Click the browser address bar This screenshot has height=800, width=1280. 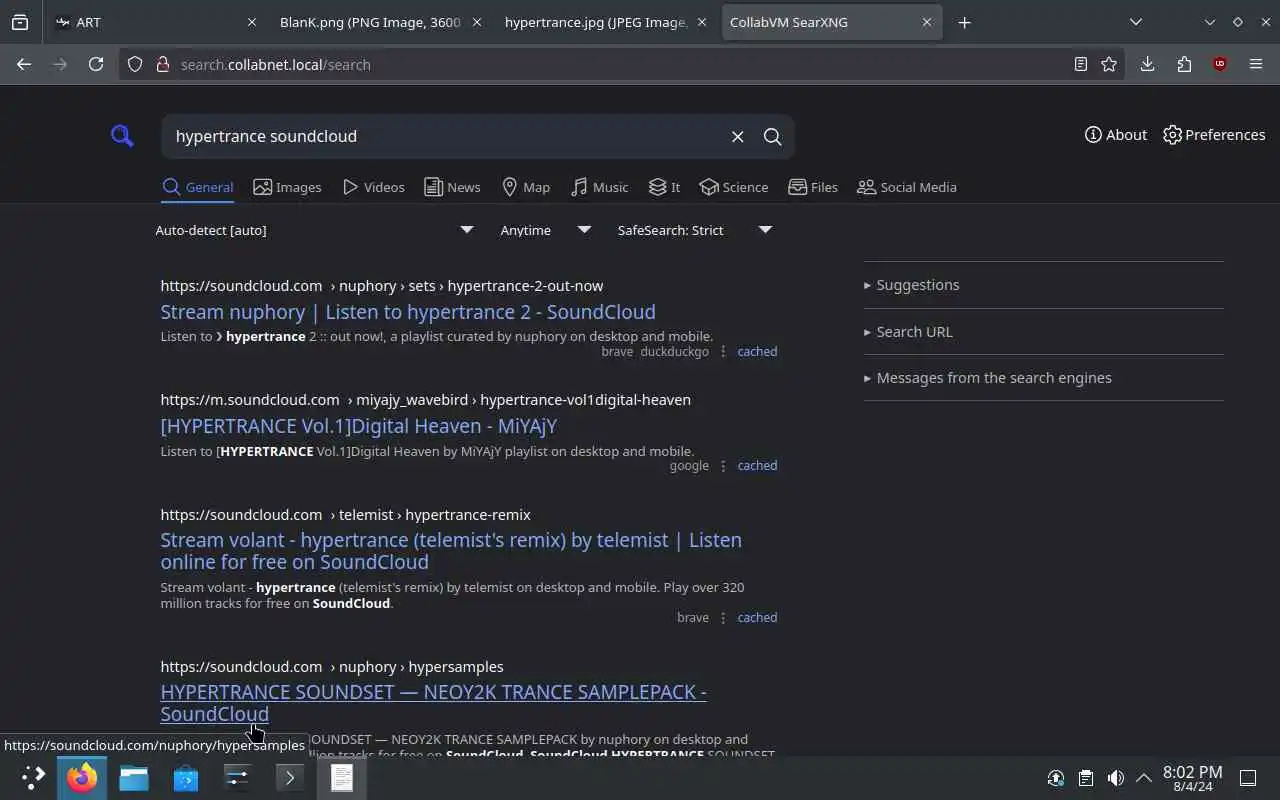click(x=620, y=64)
